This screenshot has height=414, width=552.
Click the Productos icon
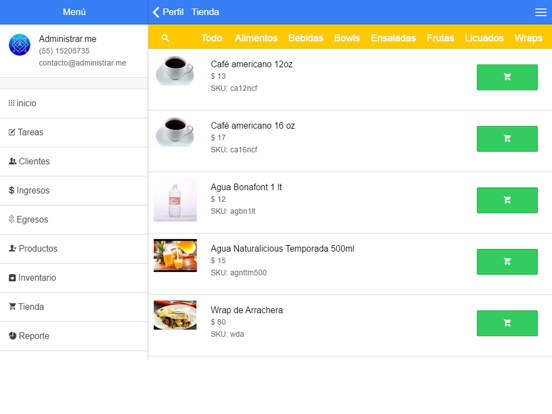(12, 248)
